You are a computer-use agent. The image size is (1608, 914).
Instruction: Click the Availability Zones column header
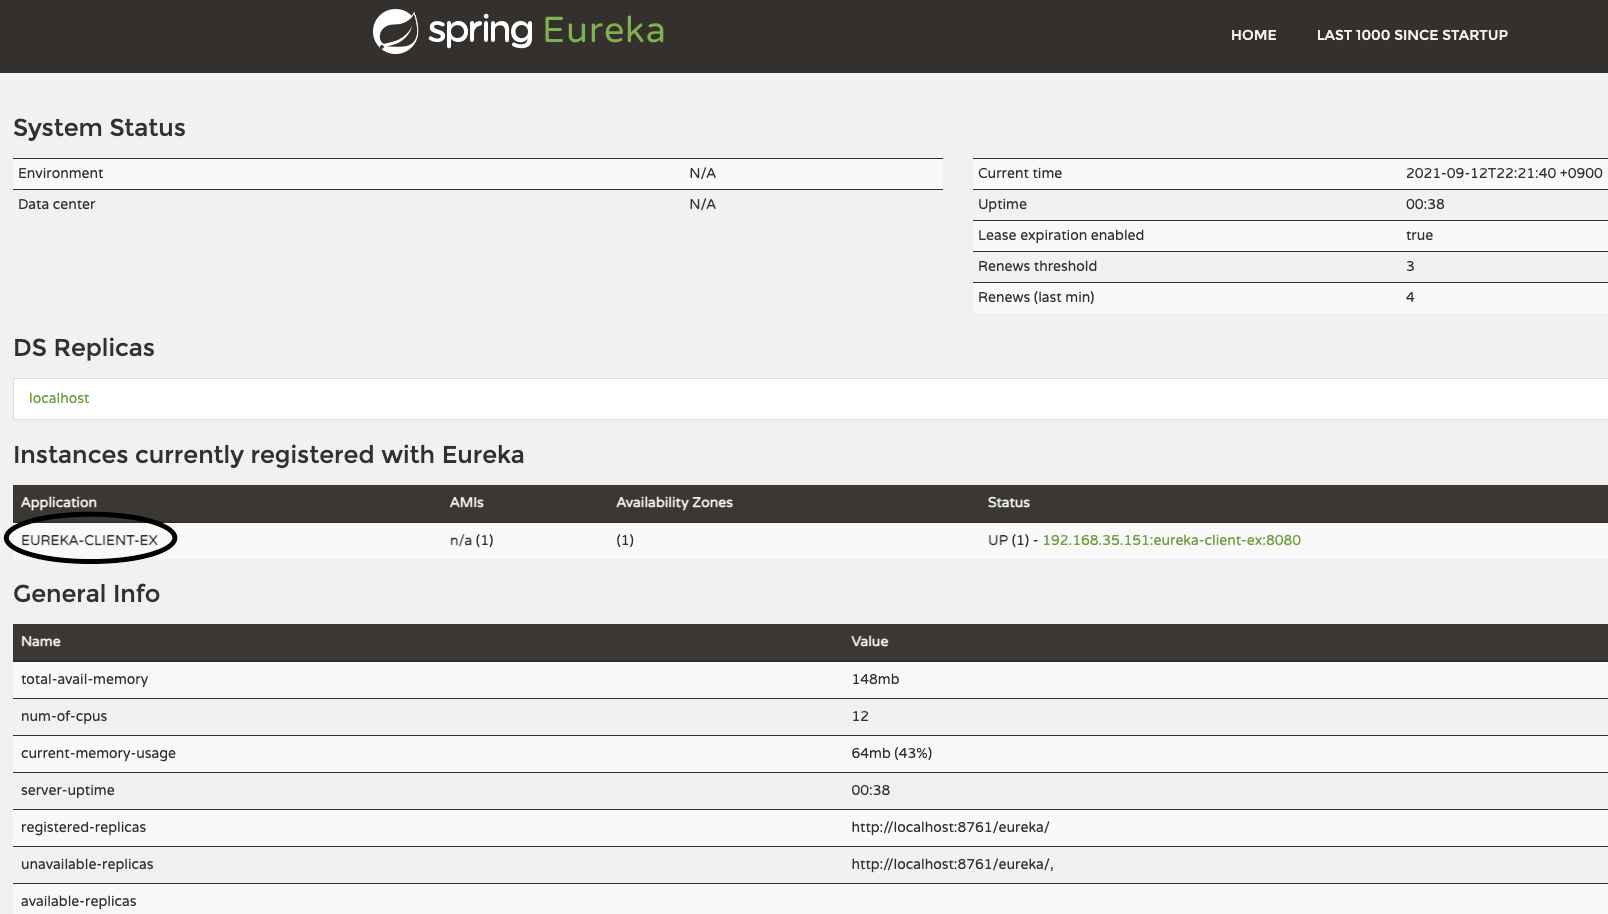pyautogui.click(x=674, y=503)
